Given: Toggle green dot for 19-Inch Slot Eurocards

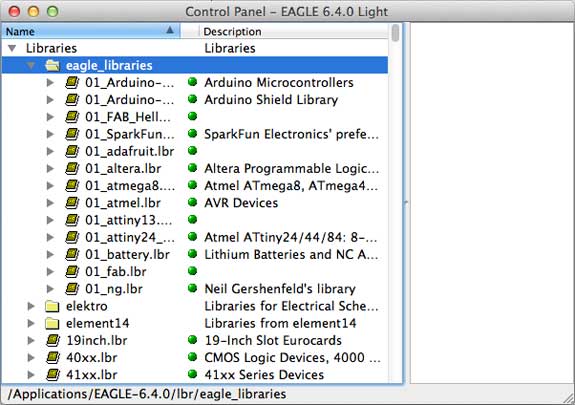Looking at the screenshot, I should coord(193,340).
